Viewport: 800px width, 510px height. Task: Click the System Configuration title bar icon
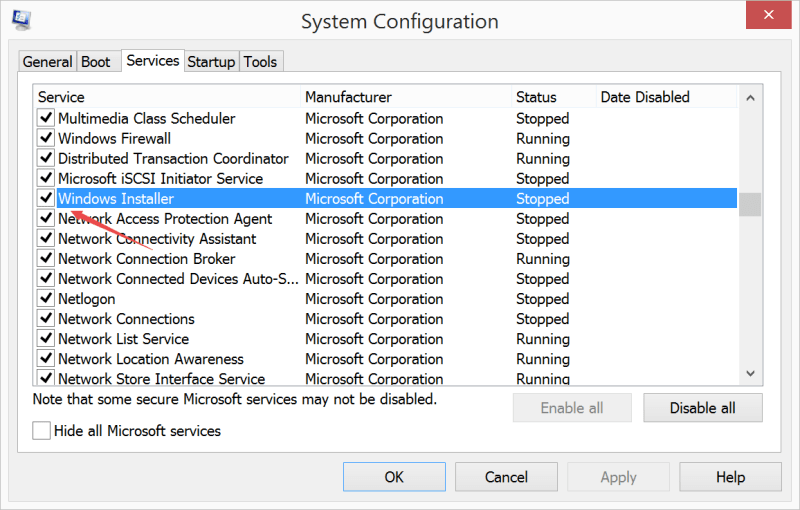click(x=21, y=20)
